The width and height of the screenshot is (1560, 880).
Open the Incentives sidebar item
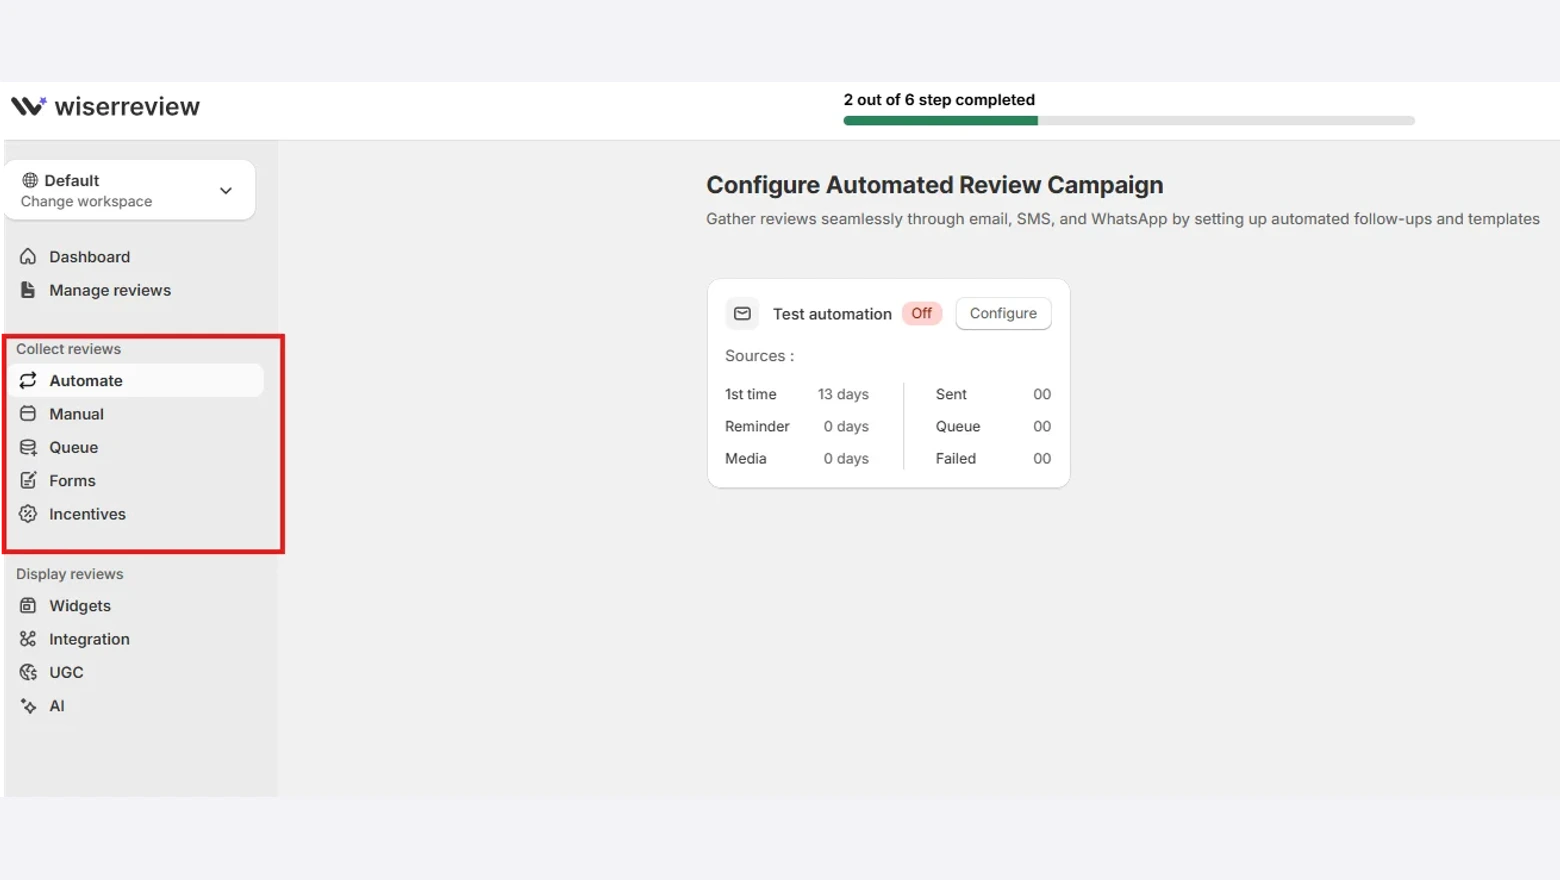[87, 514]
